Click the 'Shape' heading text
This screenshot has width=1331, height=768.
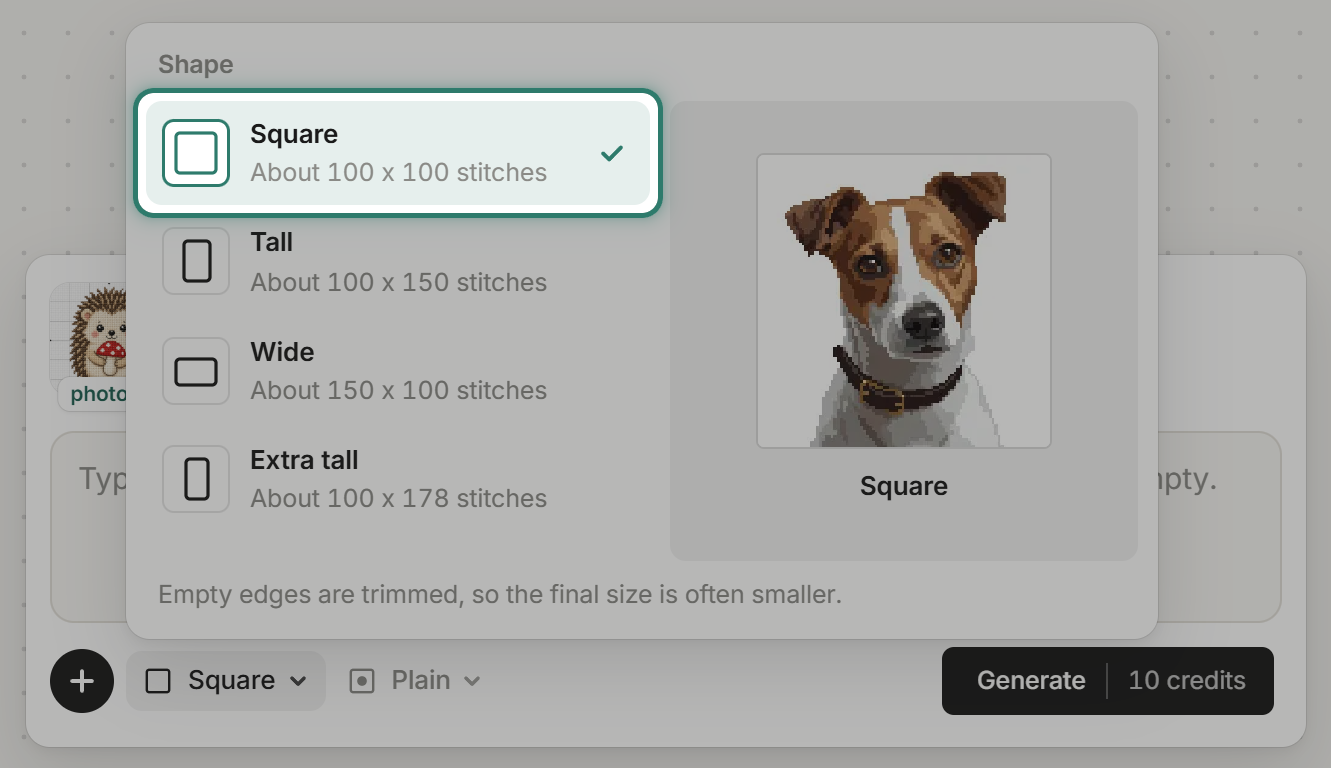(196, 65)
